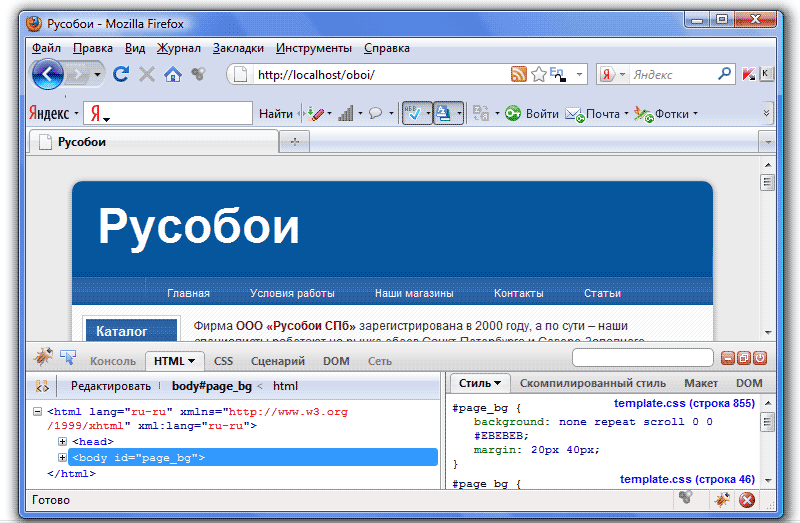
Task: Switch to the Firebug Консоль tab
Action: pos(113,361)
